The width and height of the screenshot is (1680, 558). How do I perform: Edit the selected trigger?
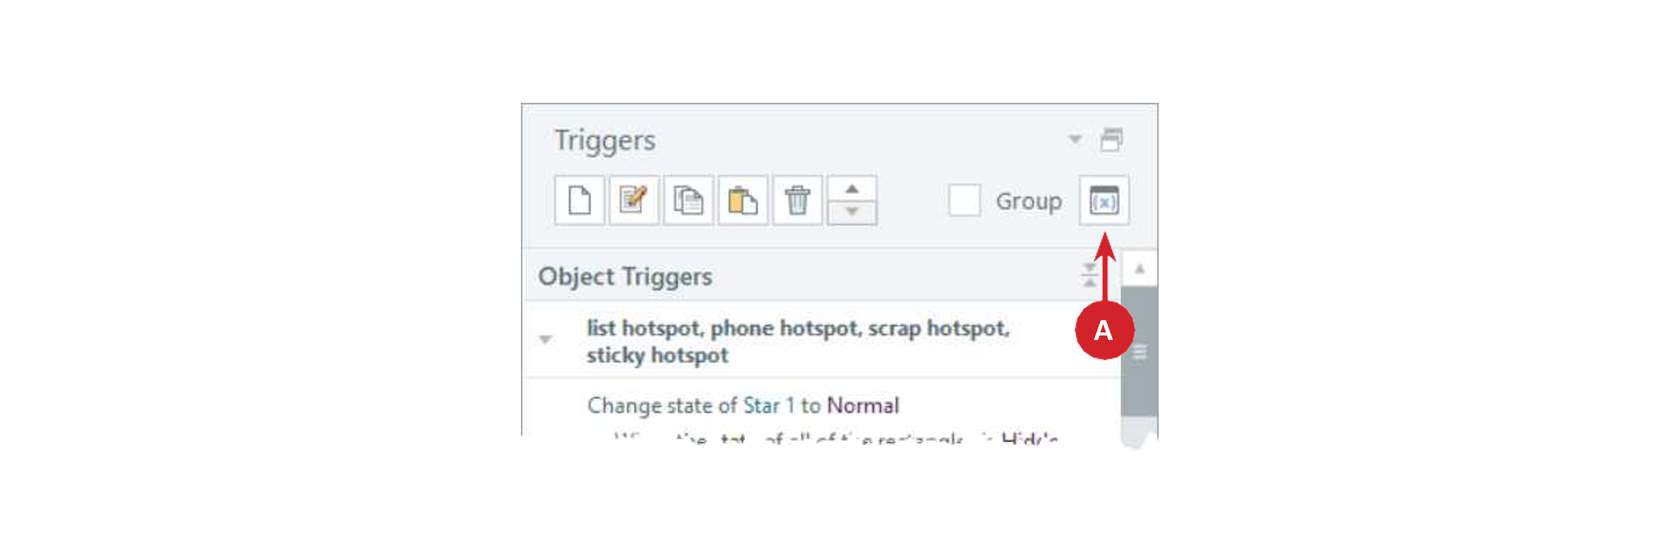[634, 200]
